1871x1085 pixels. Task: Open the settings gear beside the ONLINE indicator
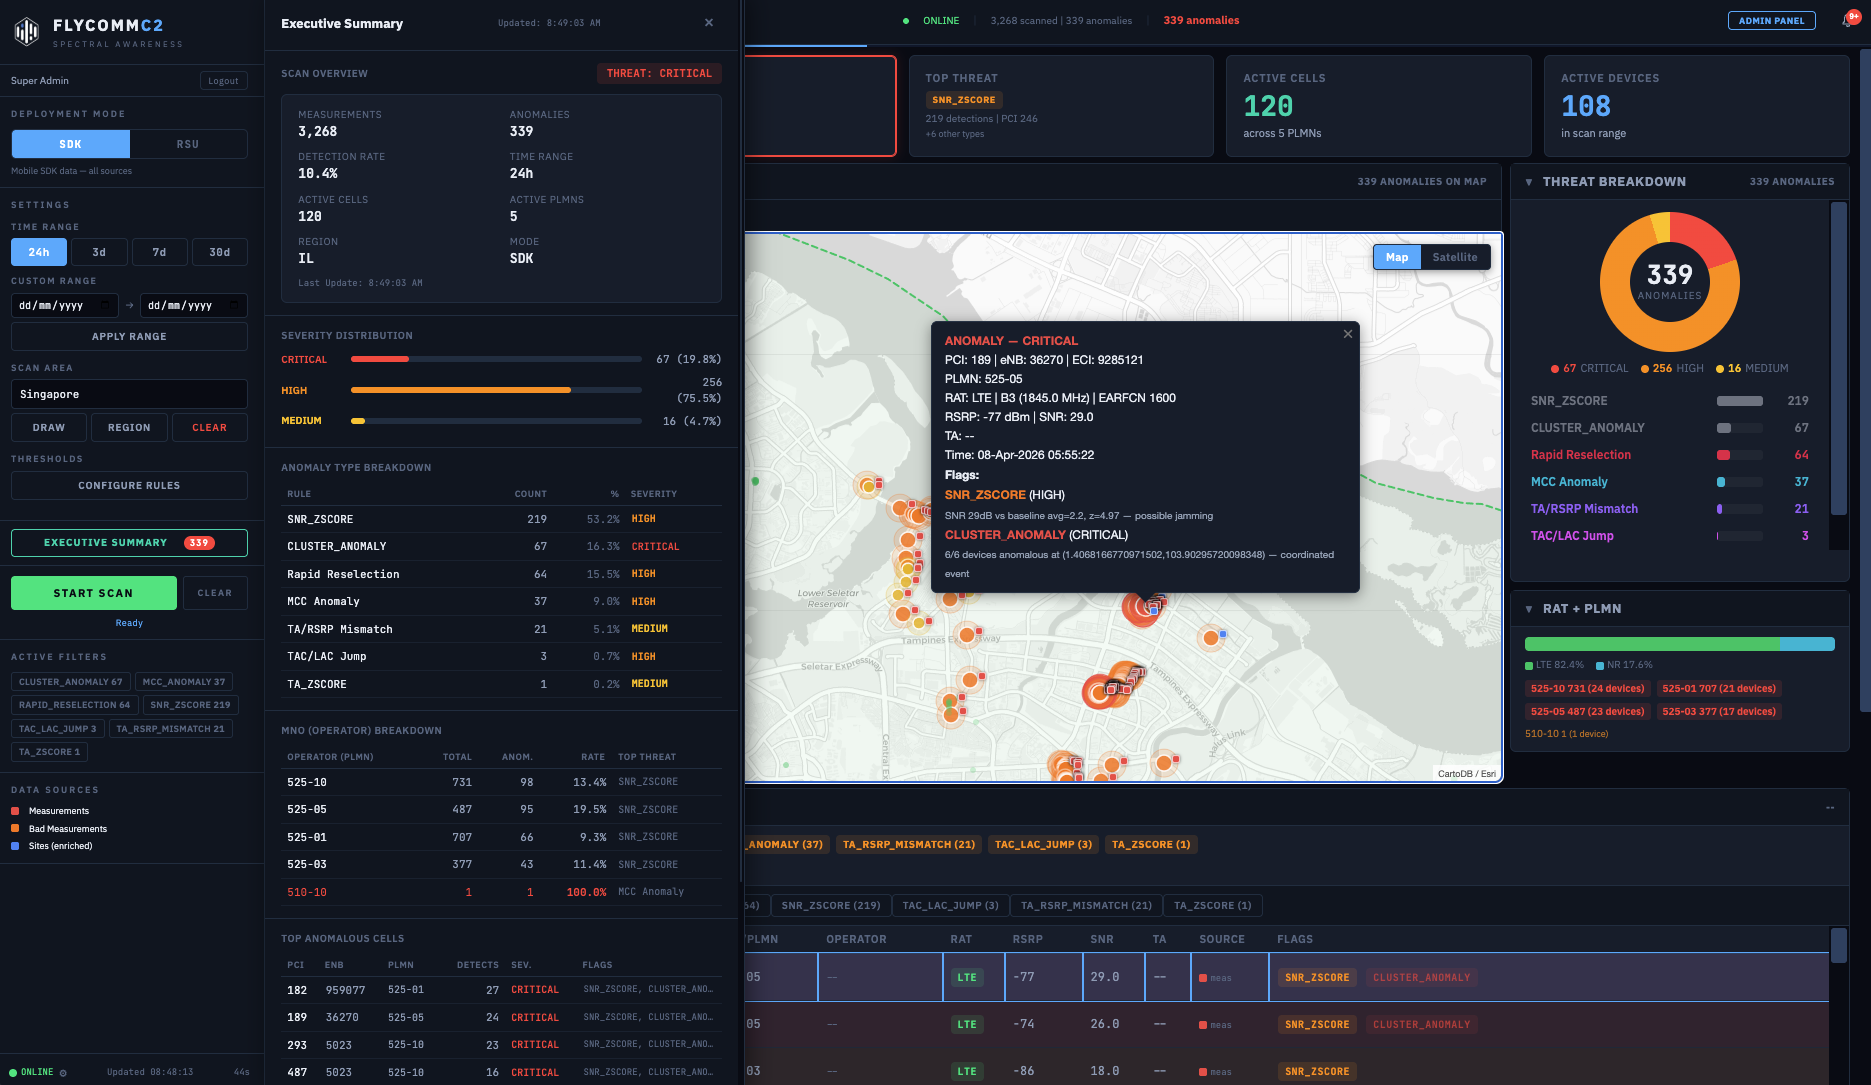tap(62, 1071)
